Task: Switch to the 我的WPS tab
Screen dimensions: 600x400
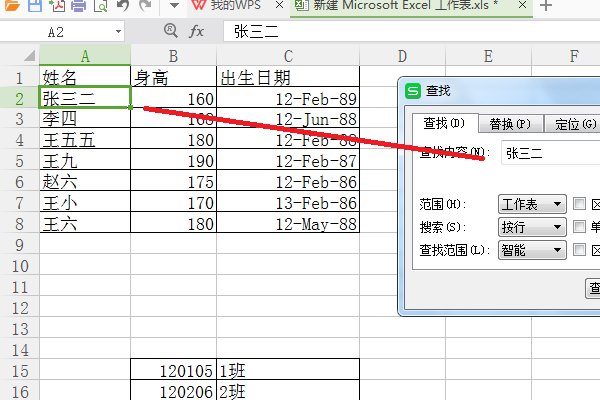Action: (x=238, y=5)
